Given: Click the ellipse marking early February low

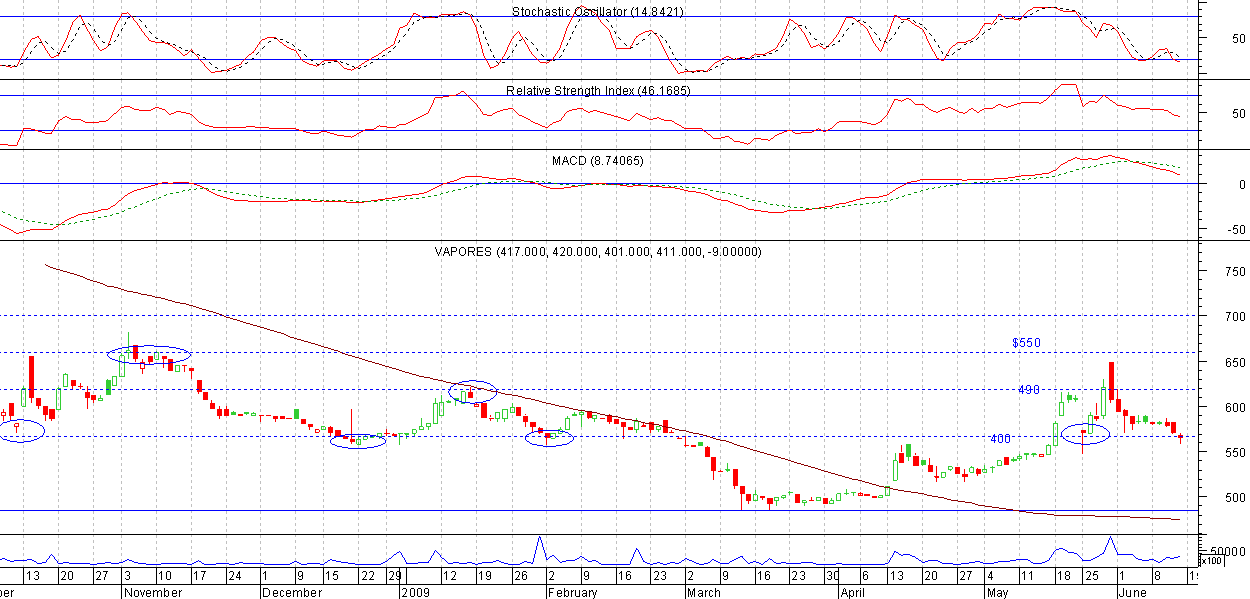Looking at the screenshot, I should coord(549,437).
